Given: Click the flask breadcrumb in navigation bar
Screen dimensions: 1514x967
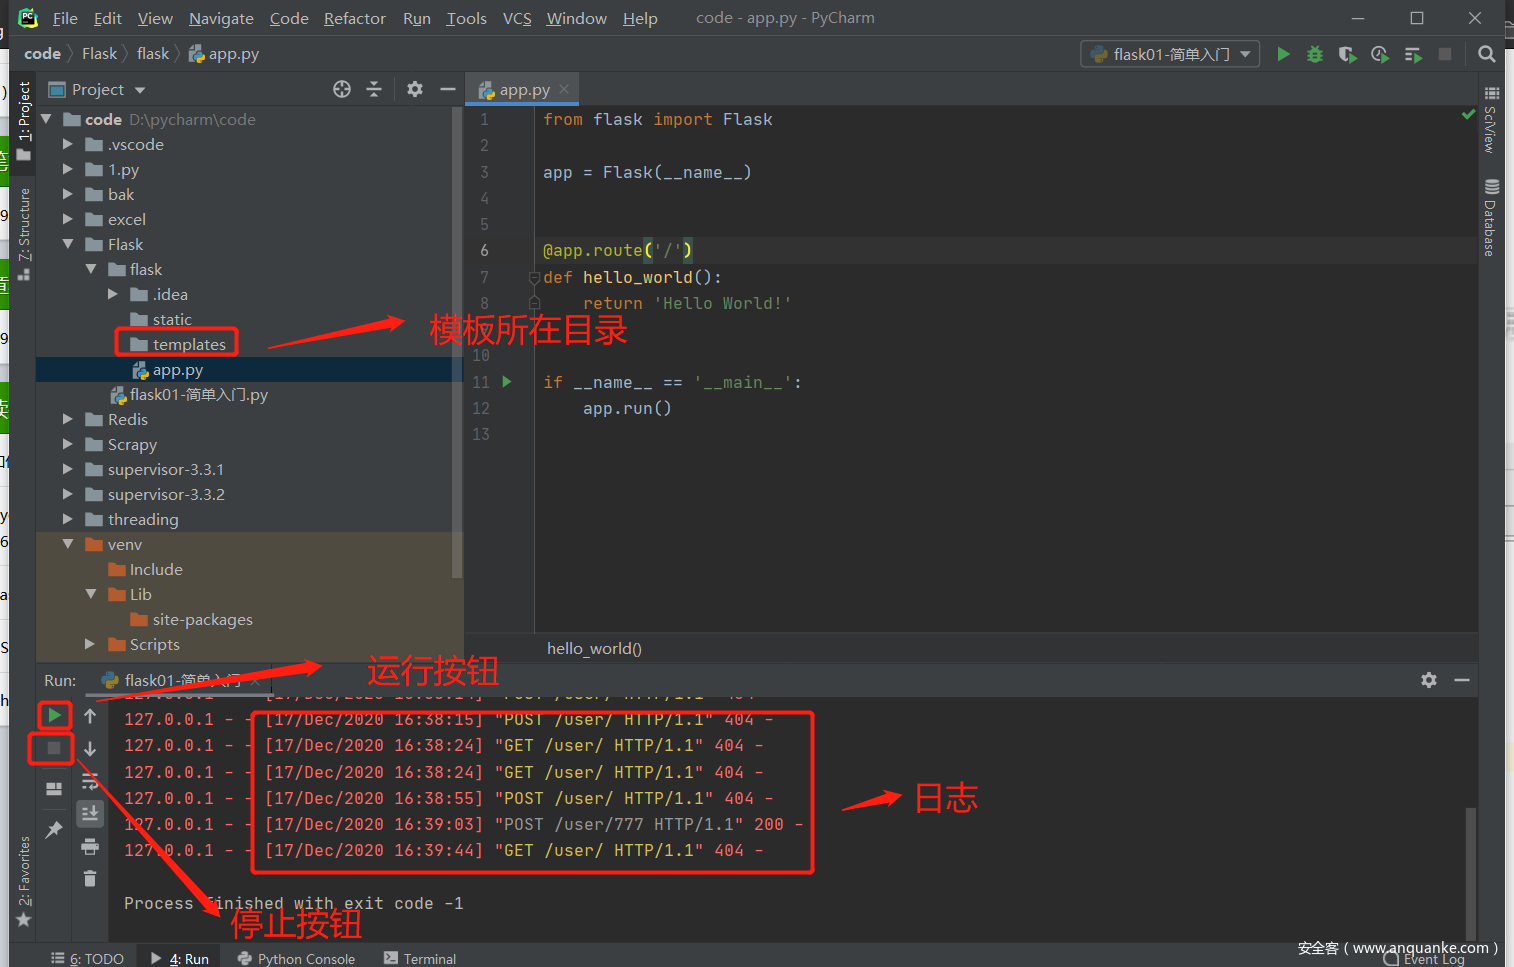Looking at the screenshot, I should (x=153, y=53).
